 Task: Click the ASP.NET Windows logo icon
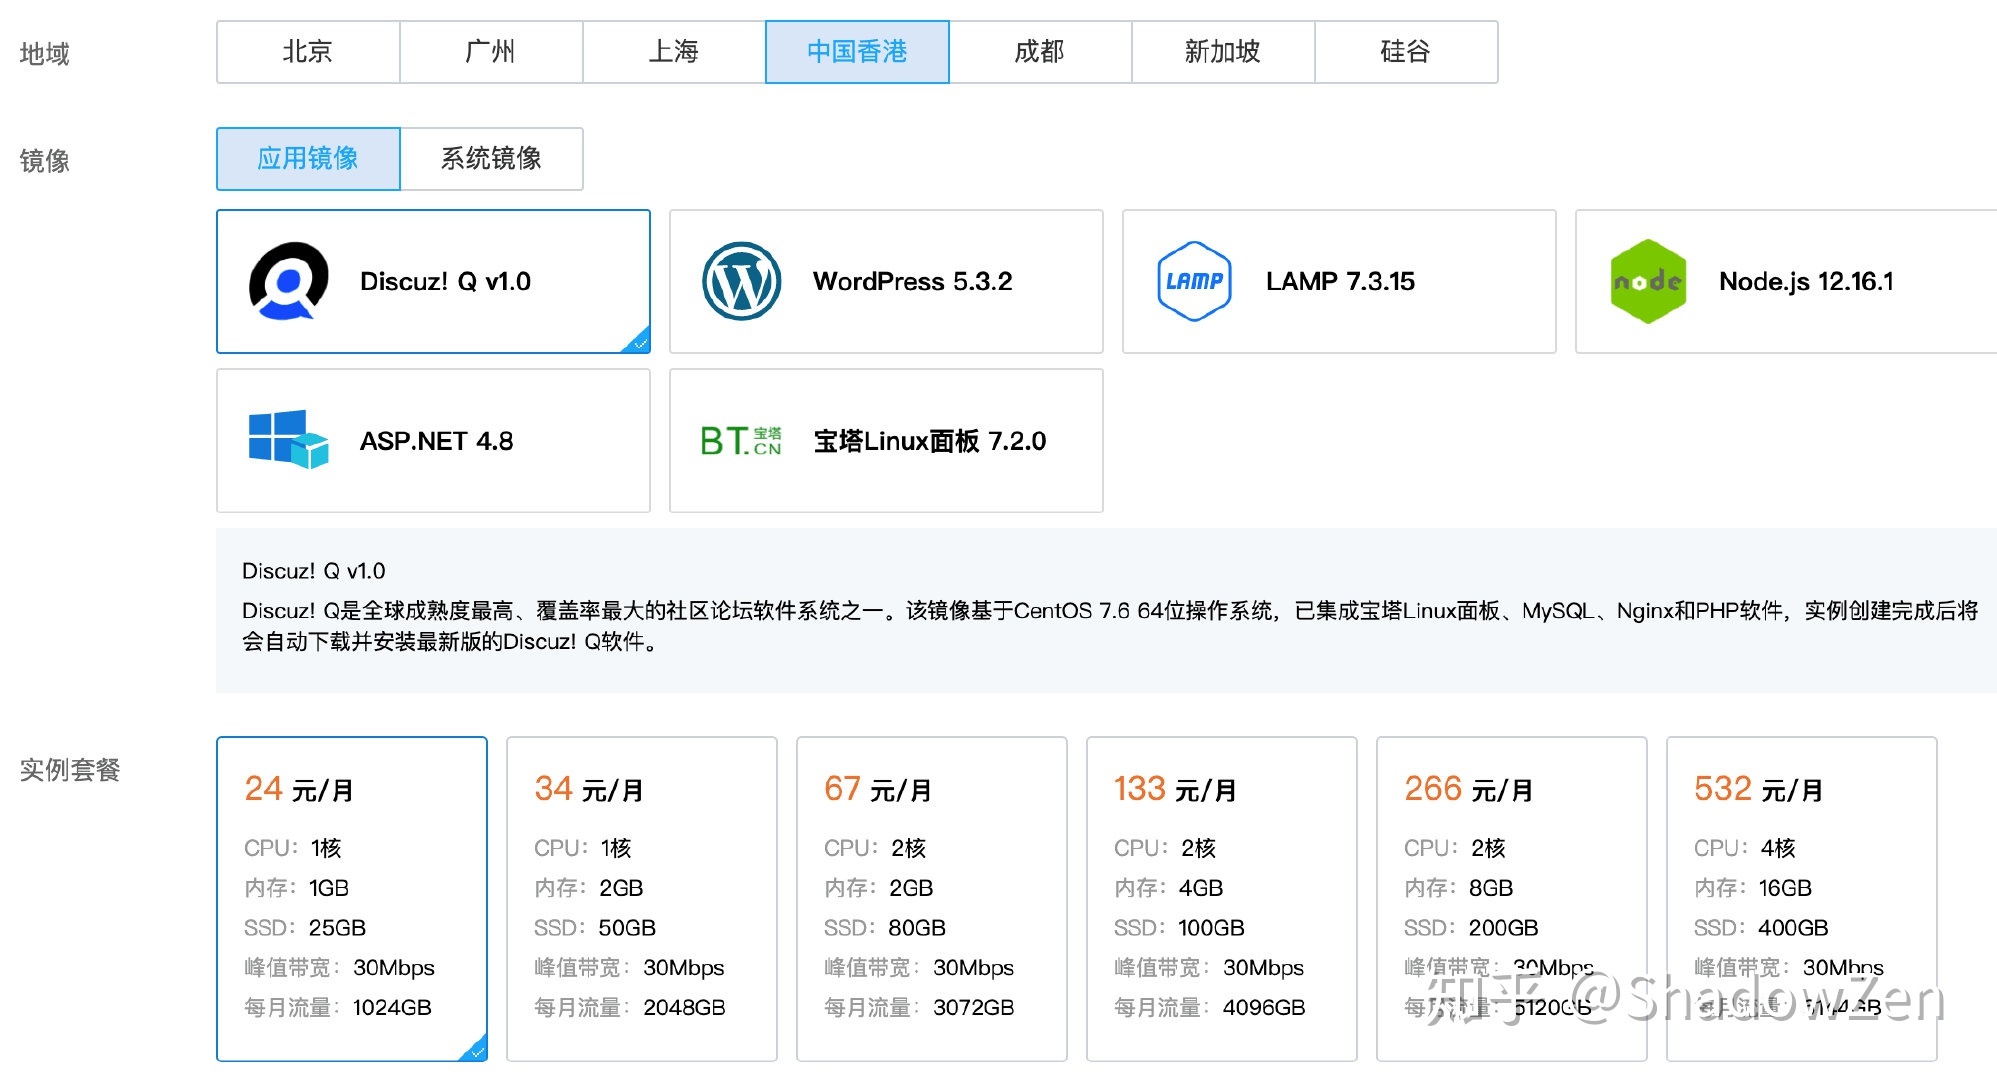[288, 439]
